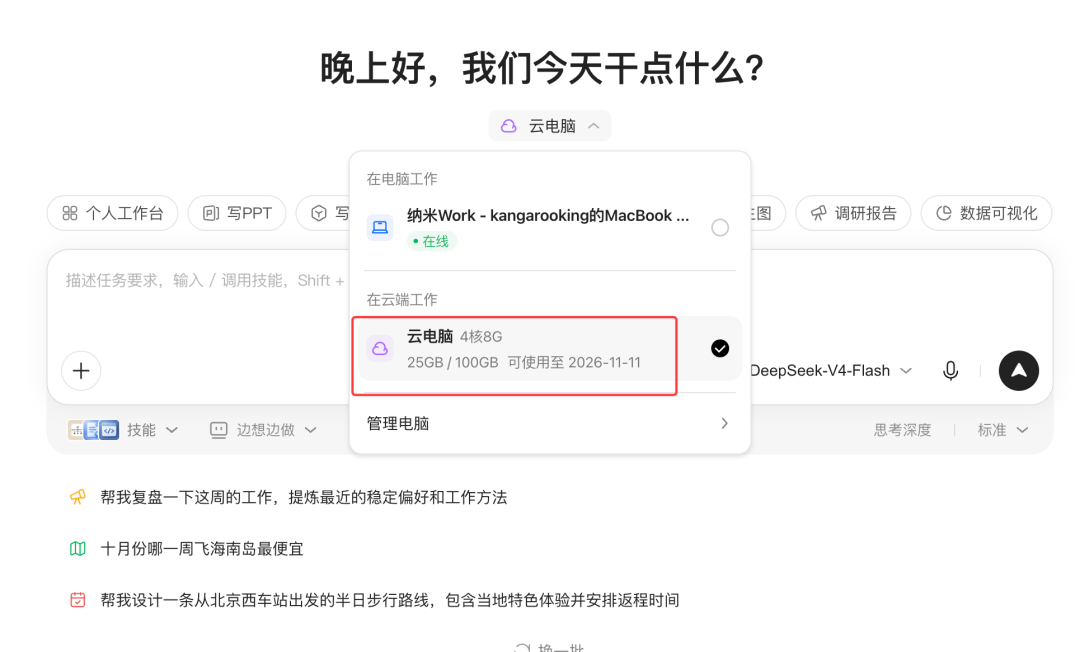This screenshot has width=1080, height=652.
Task: Click the 在云端工作 section header
Action: pyautogui.click(x=402, y=299)
